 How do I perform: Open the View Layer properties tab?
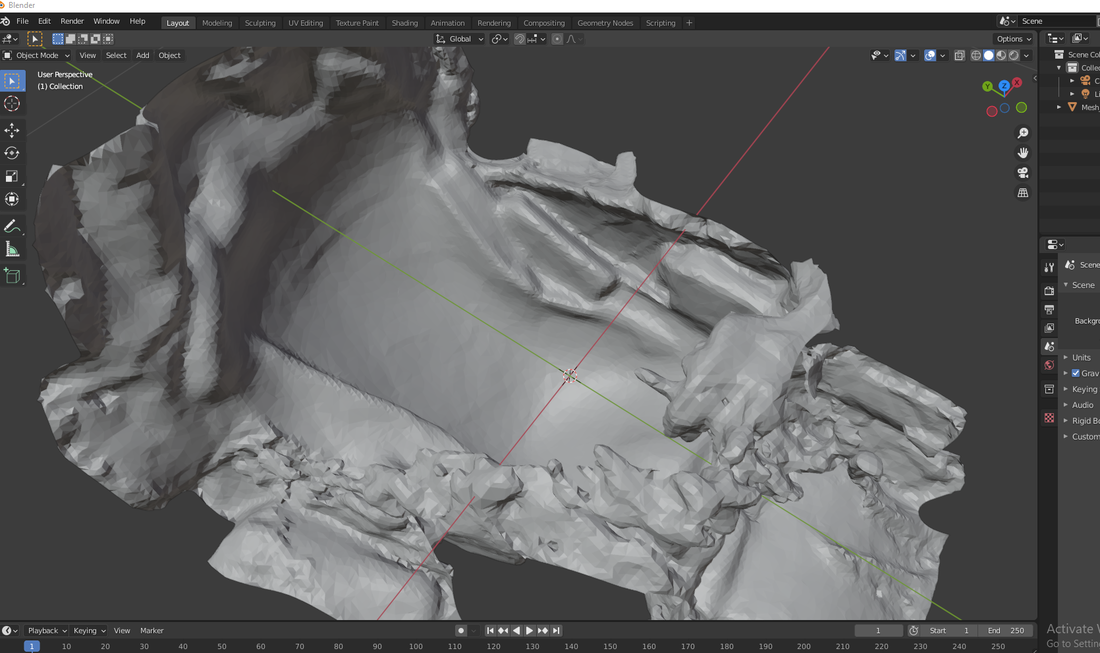point(1049,328)
